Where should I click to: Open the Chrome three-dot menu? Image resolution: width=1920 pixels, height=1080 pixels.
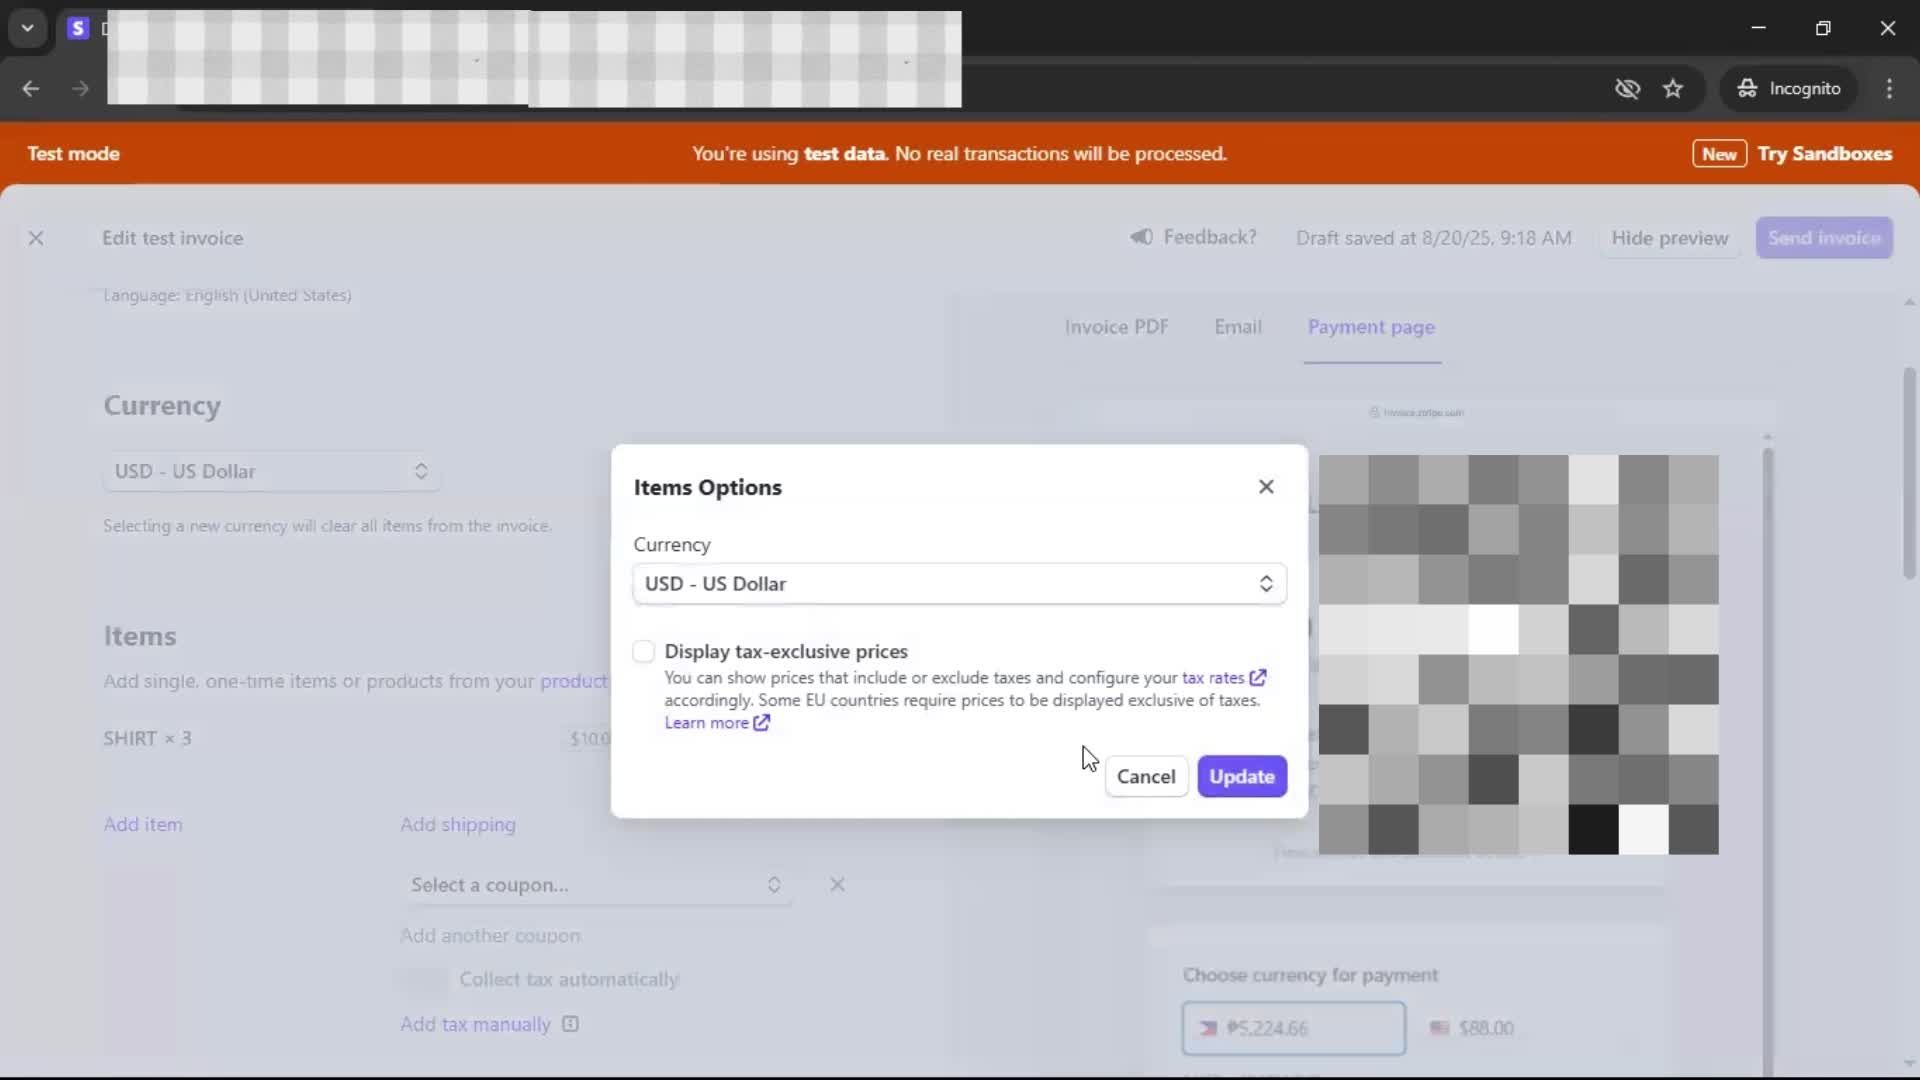coord(1889,89)
